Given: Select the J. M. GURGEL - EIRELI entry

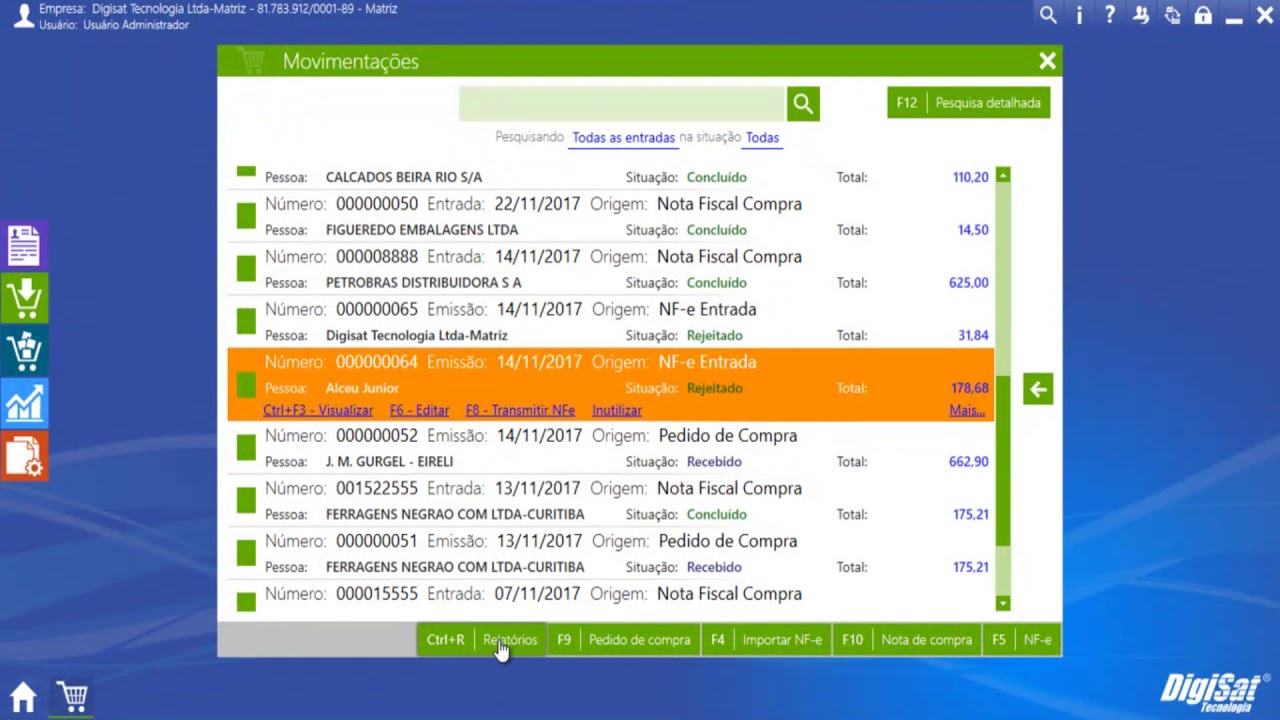Looking at the screenshot, I should [611, 448].
